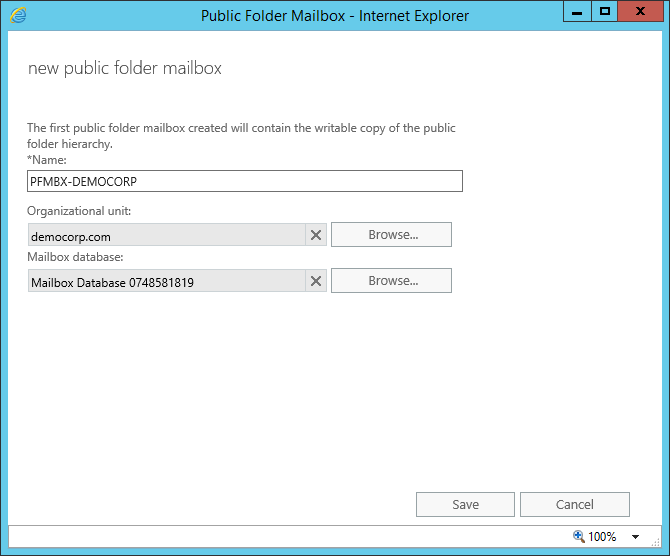Click into the Name field PFMBX-DEMOCORP

[245, 181]
